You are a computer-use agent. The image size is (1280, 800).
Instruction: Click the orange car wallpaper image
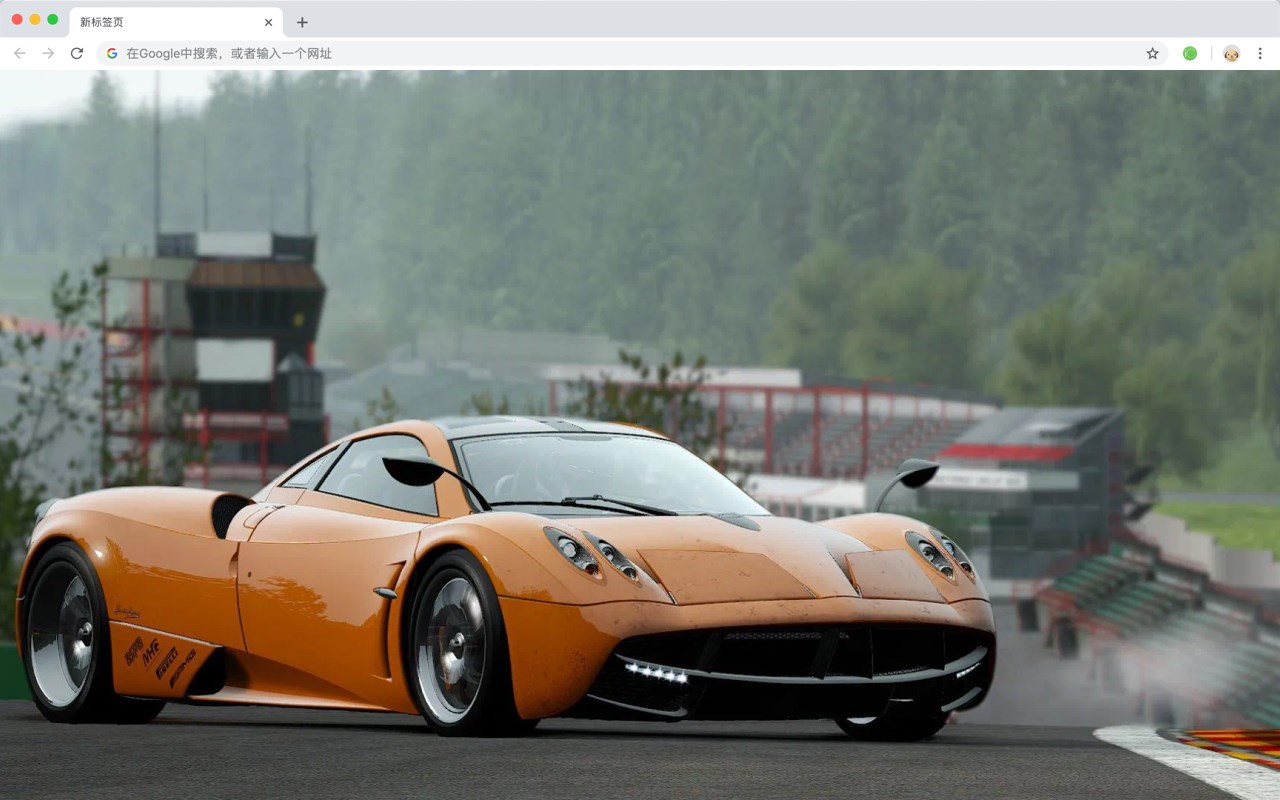pos(640,435)
